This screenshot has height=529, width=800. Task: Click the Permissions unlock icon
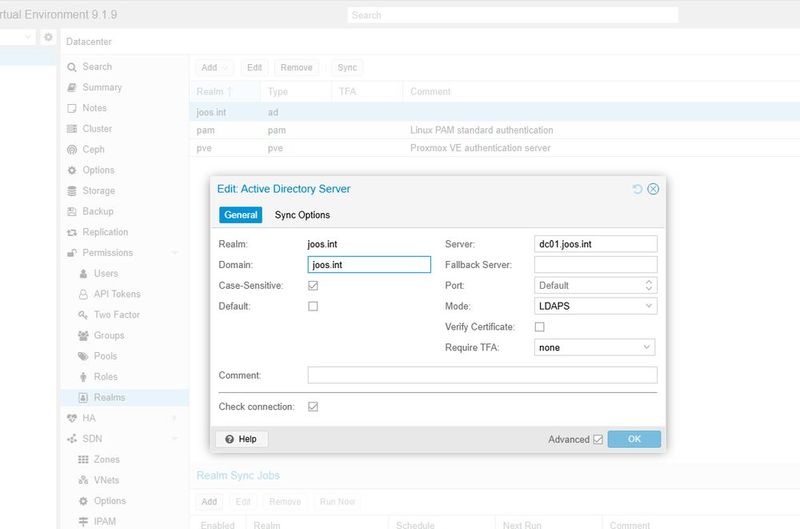pyautogui.click(x=72, y=253)
